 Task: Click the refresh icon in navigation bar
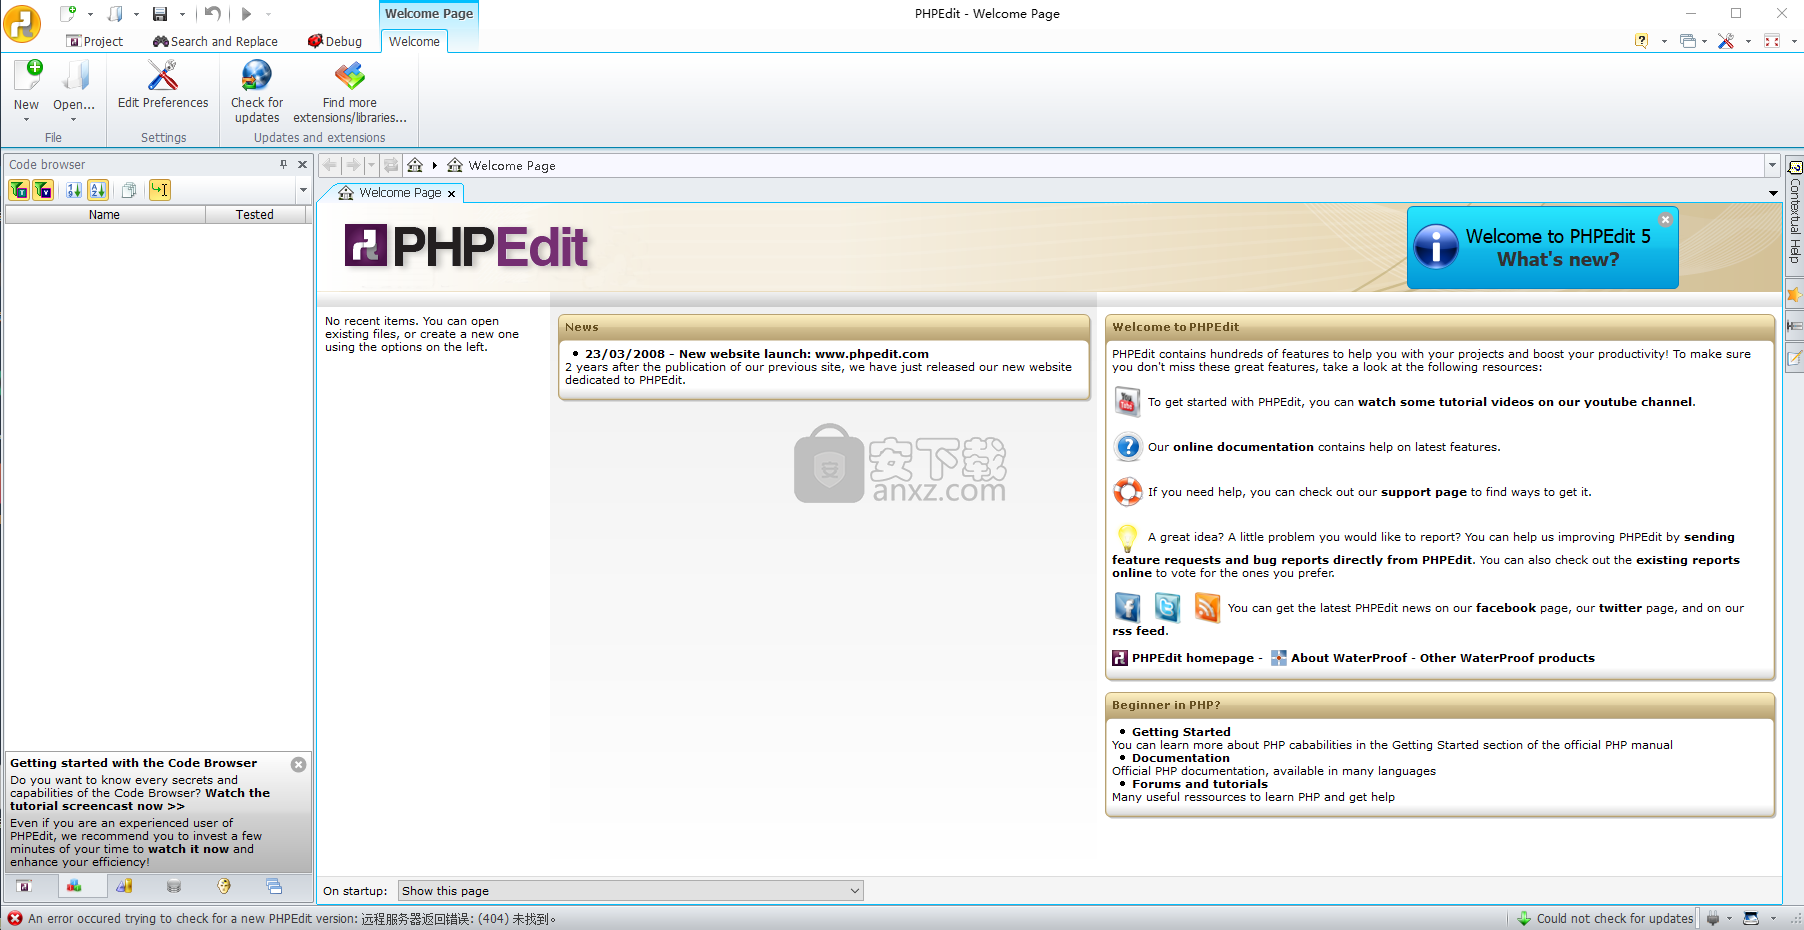391,165
